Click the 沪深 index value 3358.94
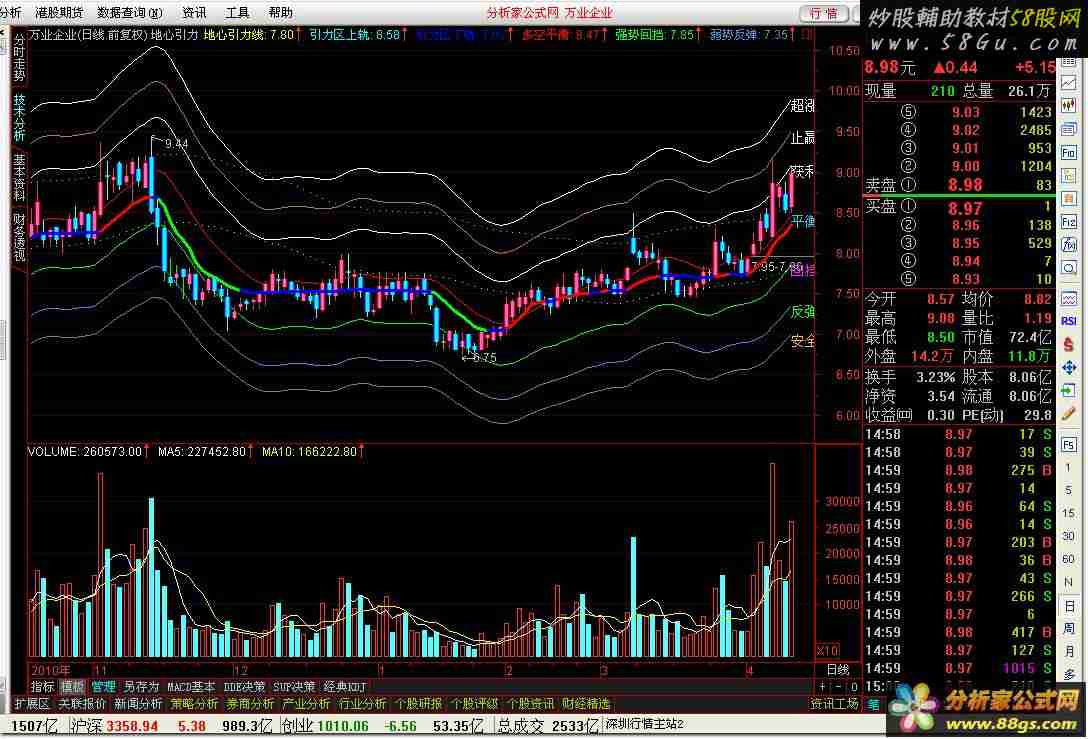 132,727
